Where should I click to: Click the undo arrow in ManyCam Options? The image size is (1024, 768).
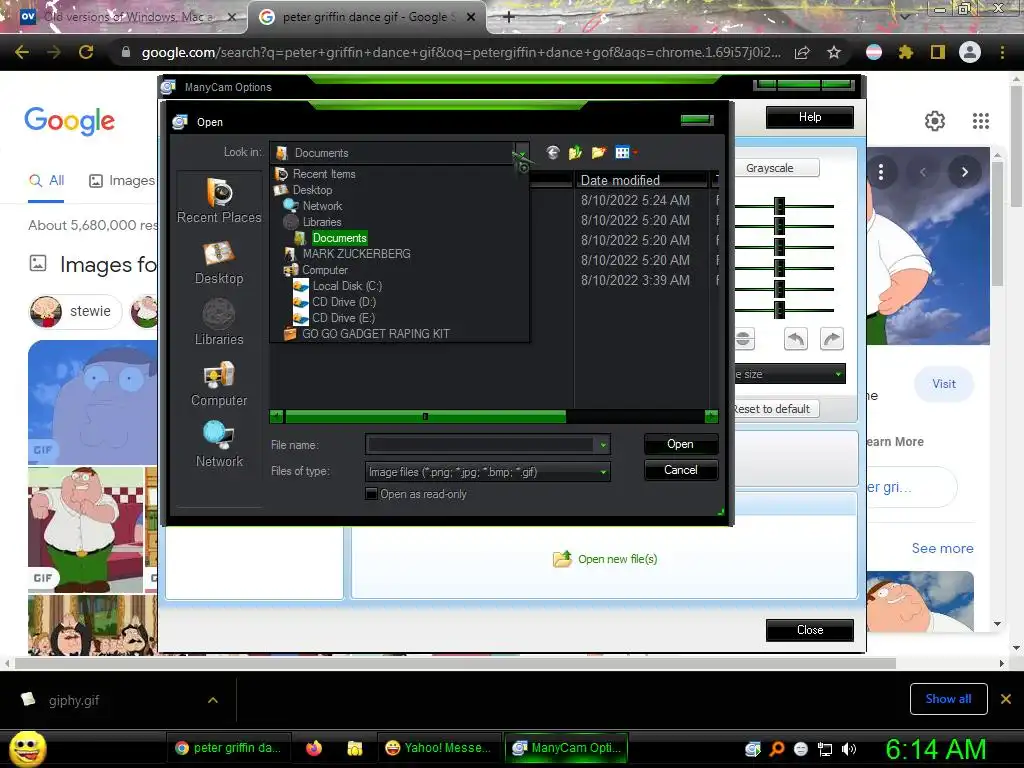coord(795,339)
